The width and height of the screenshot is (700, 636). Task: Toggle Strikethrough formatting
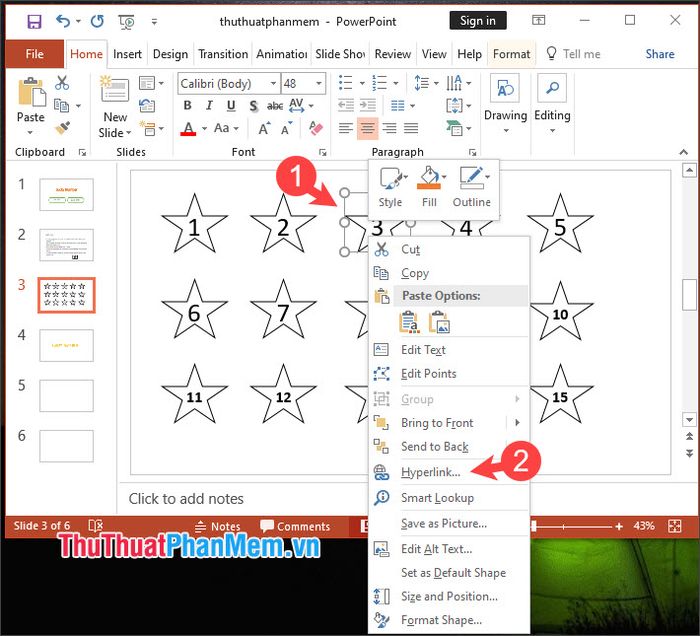275,106
